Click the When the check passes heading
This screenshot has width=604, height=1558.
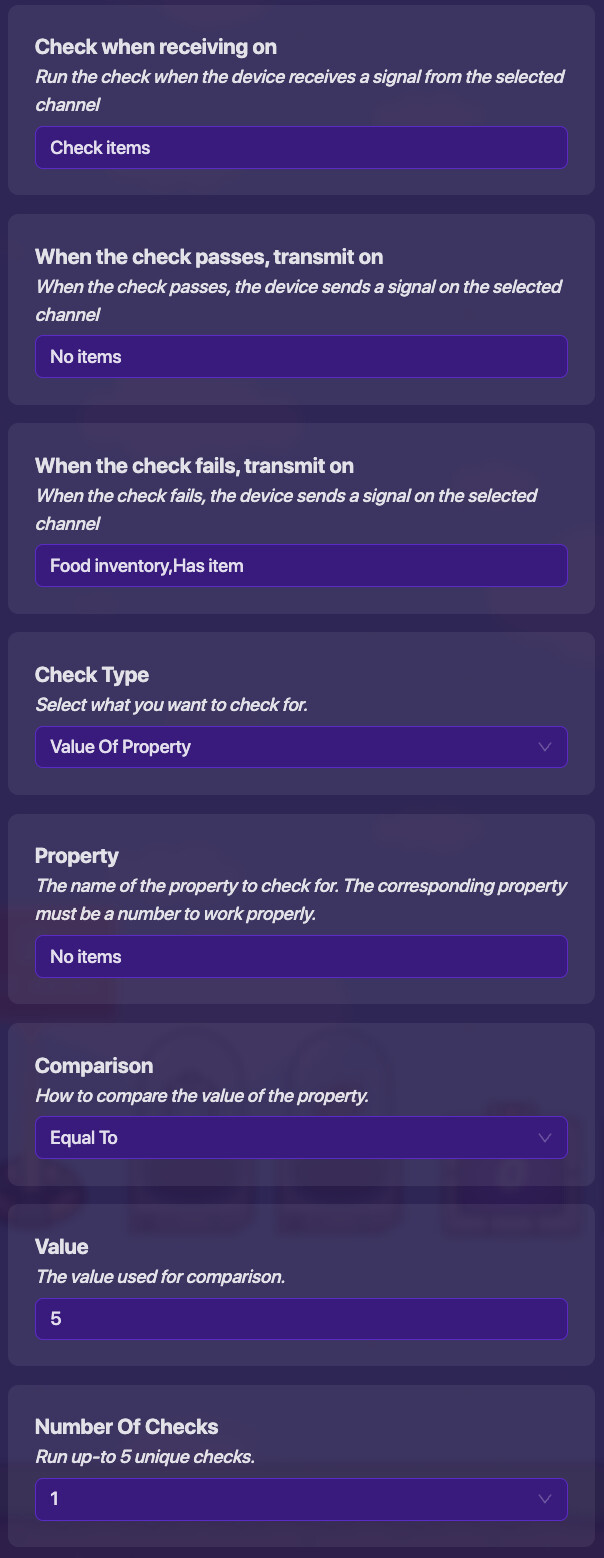click(x=209, y=257)
